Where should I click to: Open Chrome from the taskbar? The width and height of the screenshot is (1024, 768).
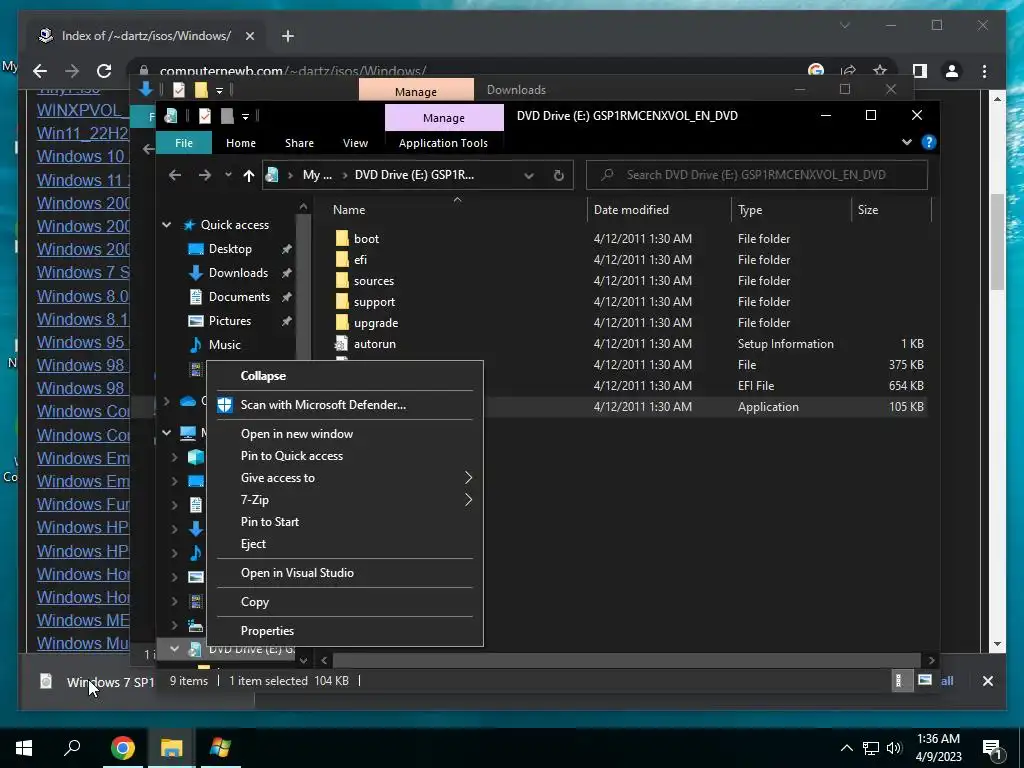[122, 748]
